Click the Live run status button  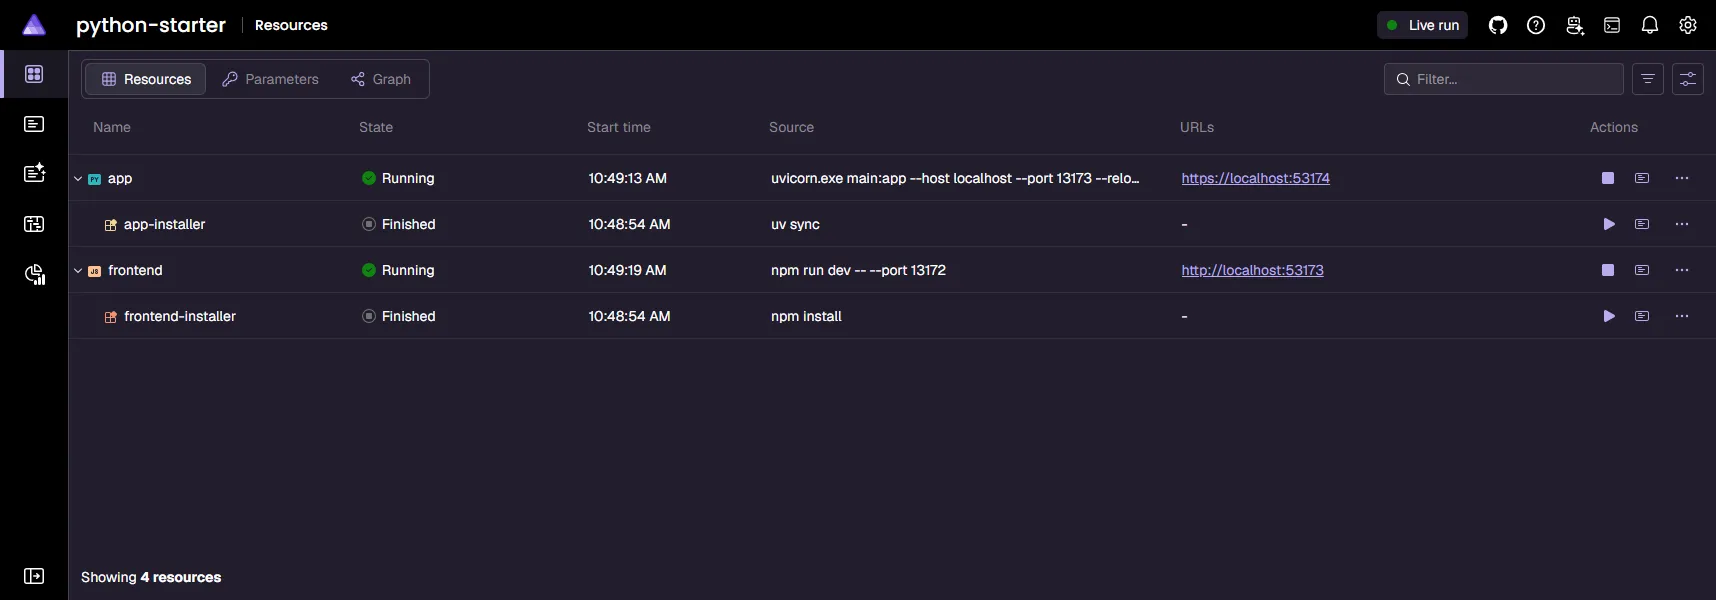[1422, 25]
